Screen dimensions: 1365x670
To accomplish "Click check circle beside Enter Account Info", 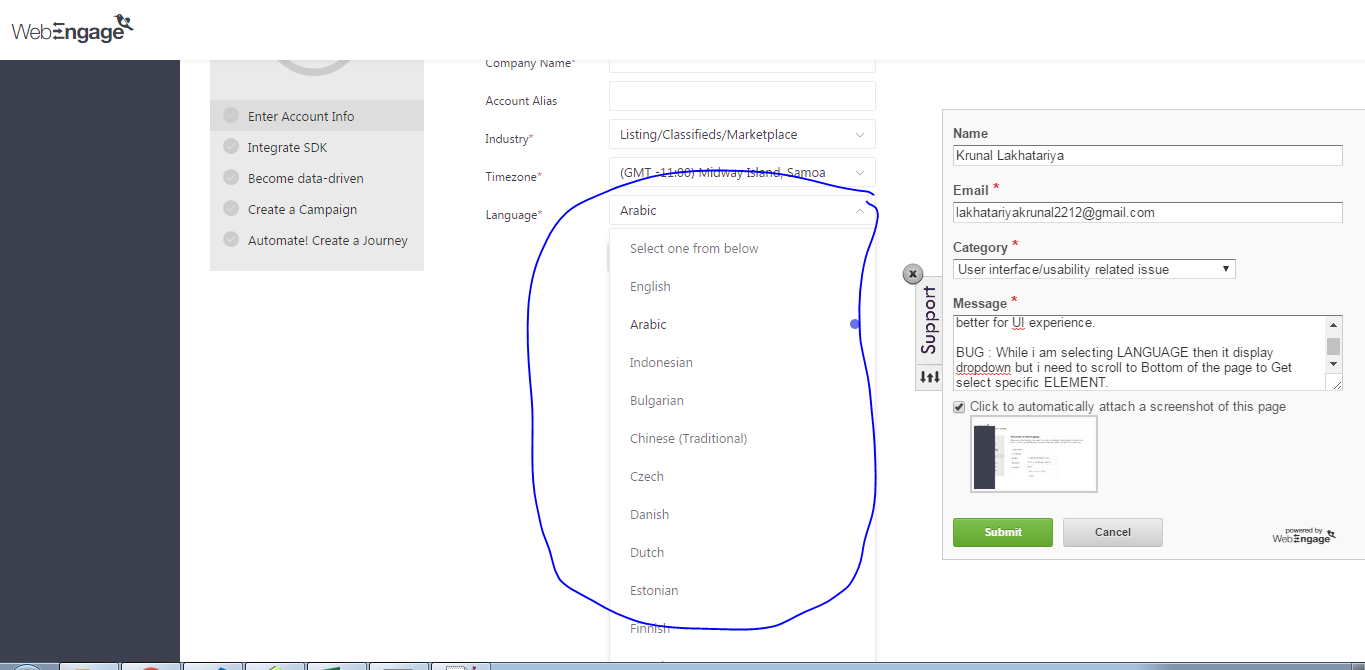I will coord(231,116).
